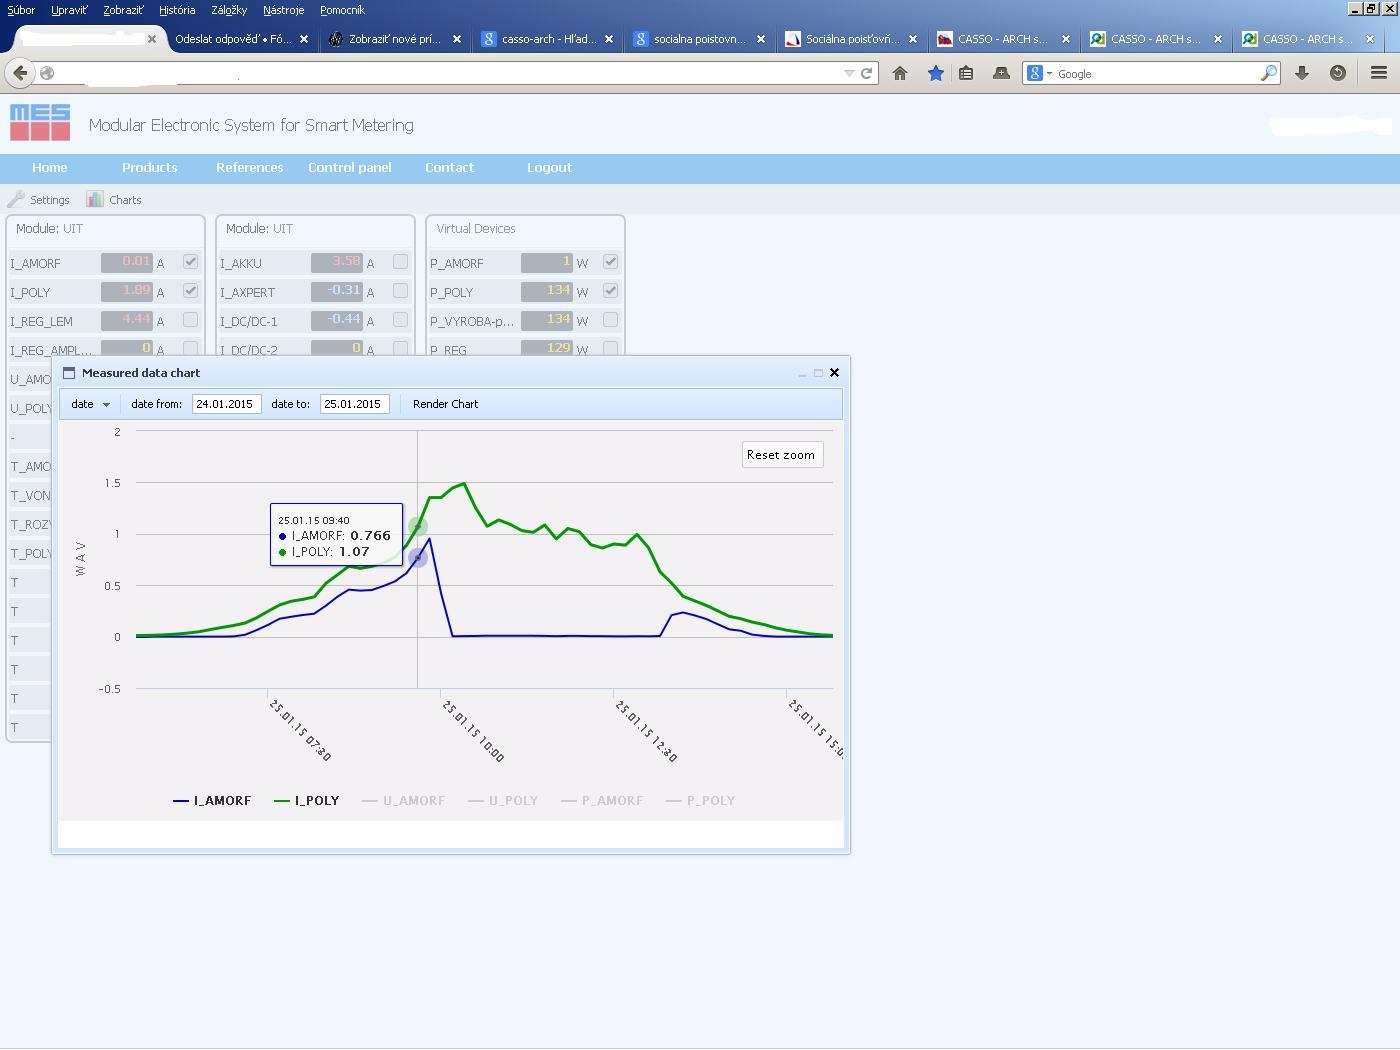Click the date from input field
Image resolution: width=1400 pixels, height=1050 pixels.
coord(226,404)
